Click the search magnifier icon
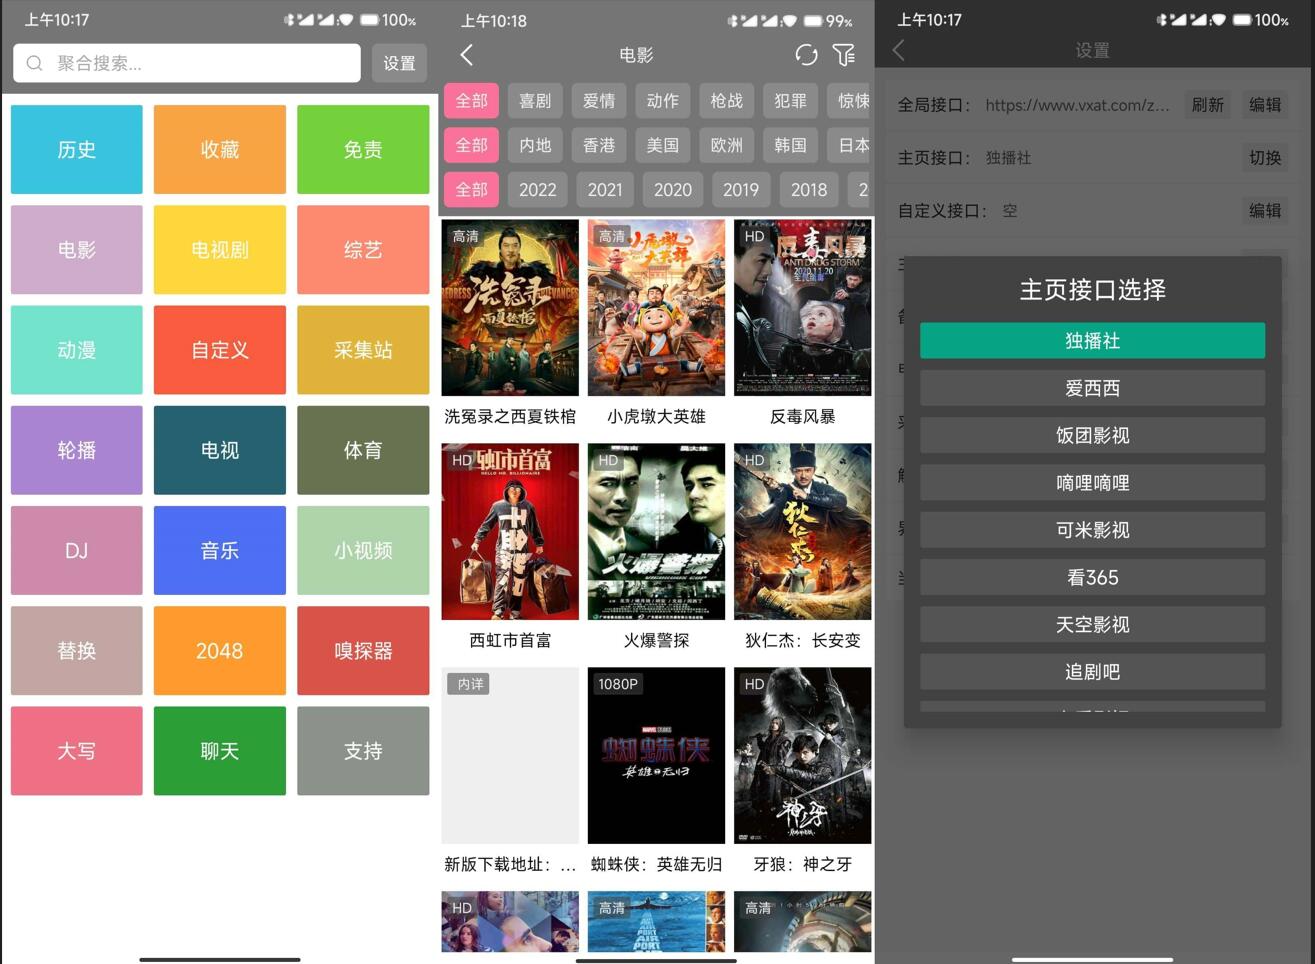This screenshot has width=1315, height=964. click(x=34, y=63)
